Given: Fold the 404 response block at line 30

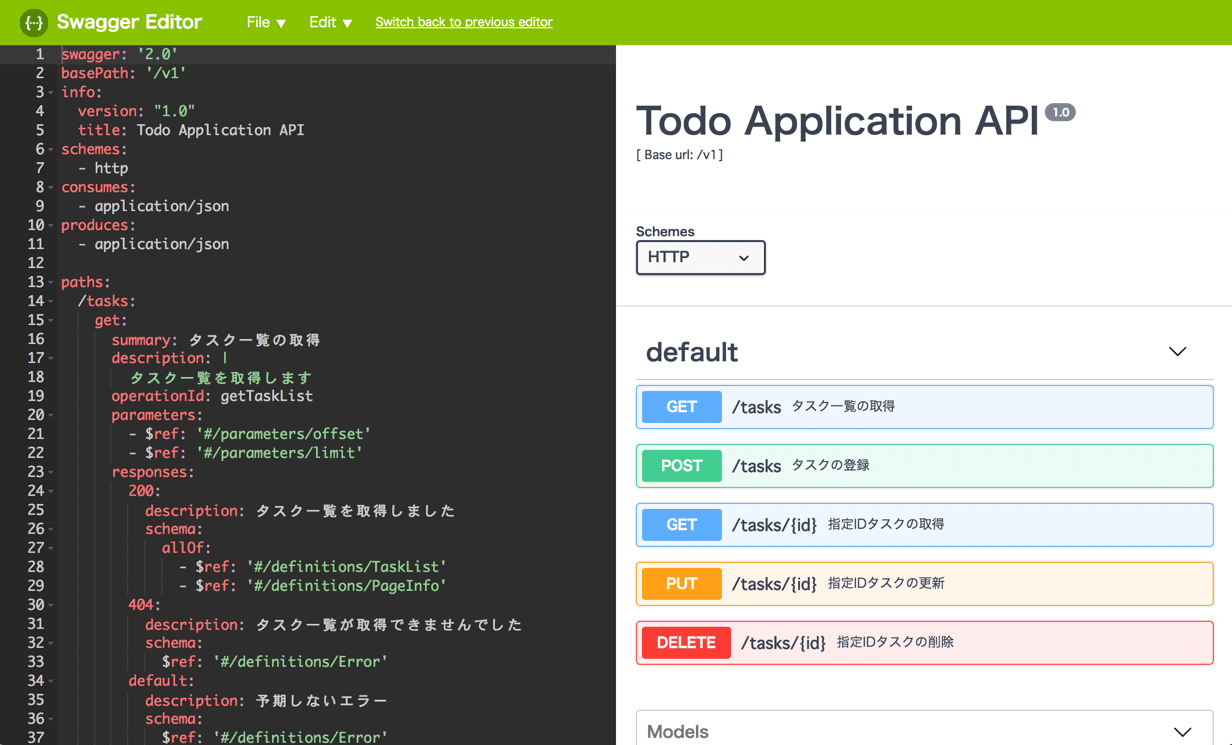Looking at the screenshot, I should (x=51, y=605).
